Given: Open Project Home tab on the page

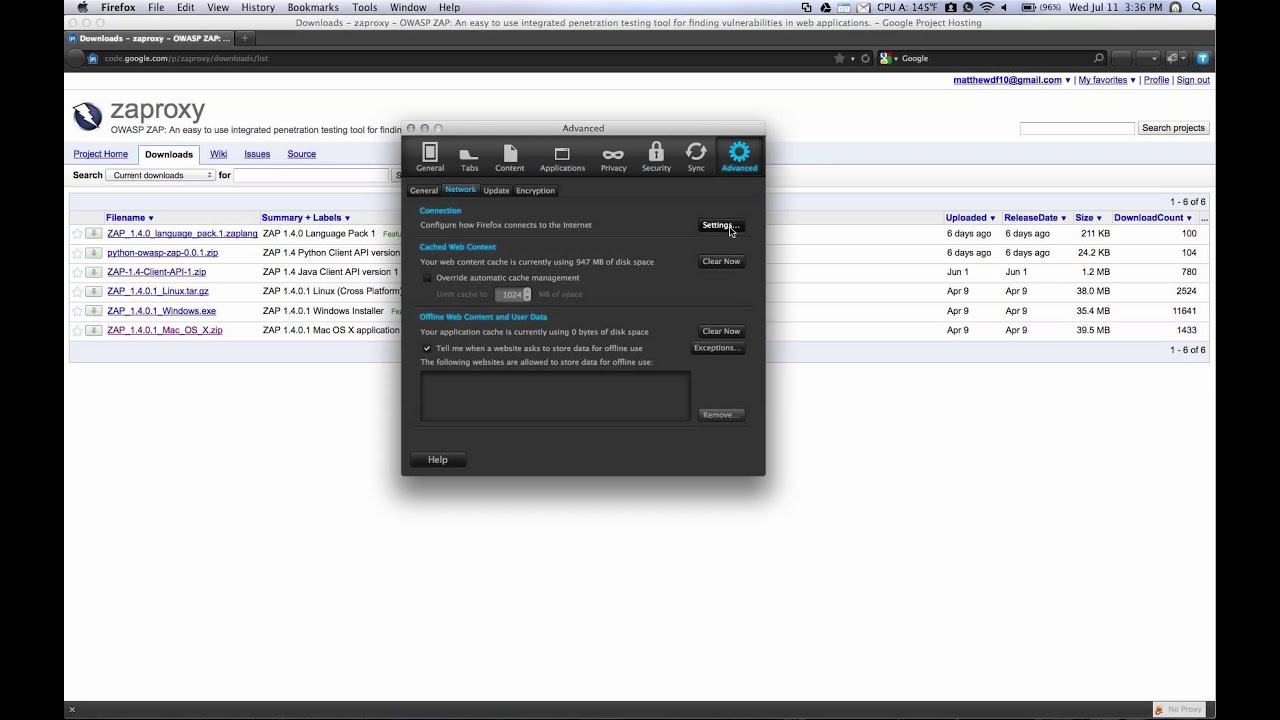Looking at the screenshot, I should point(101,154).
